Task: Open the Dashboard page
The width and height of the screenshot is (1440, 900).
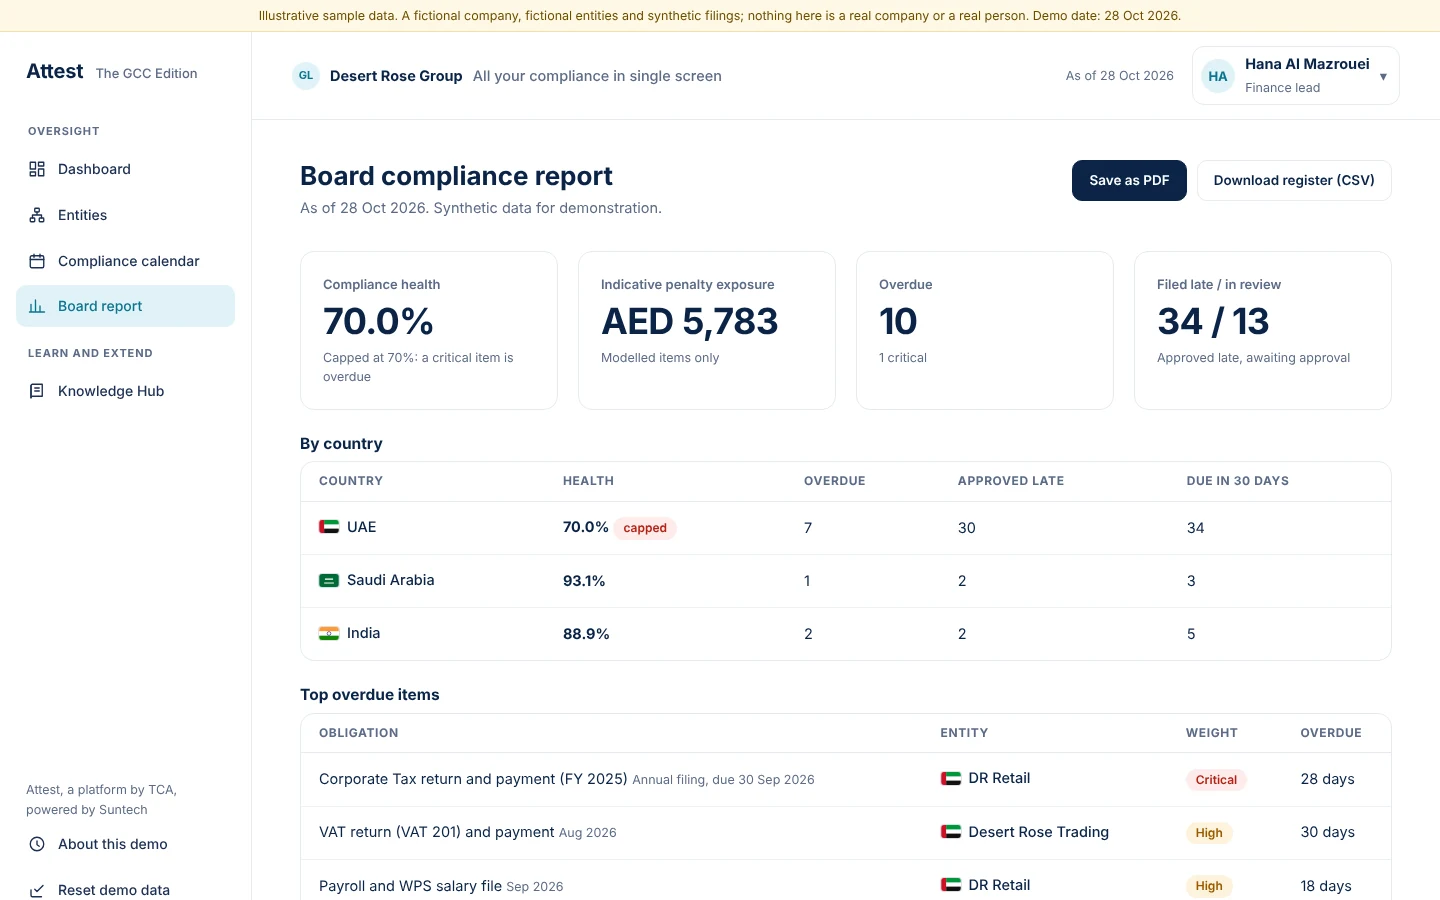Action: [125, 169]
